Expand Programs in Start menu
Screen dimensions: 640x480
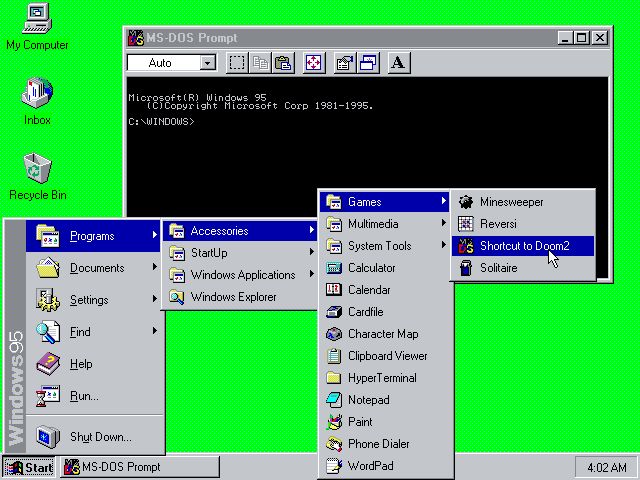(x=93, y=236)
